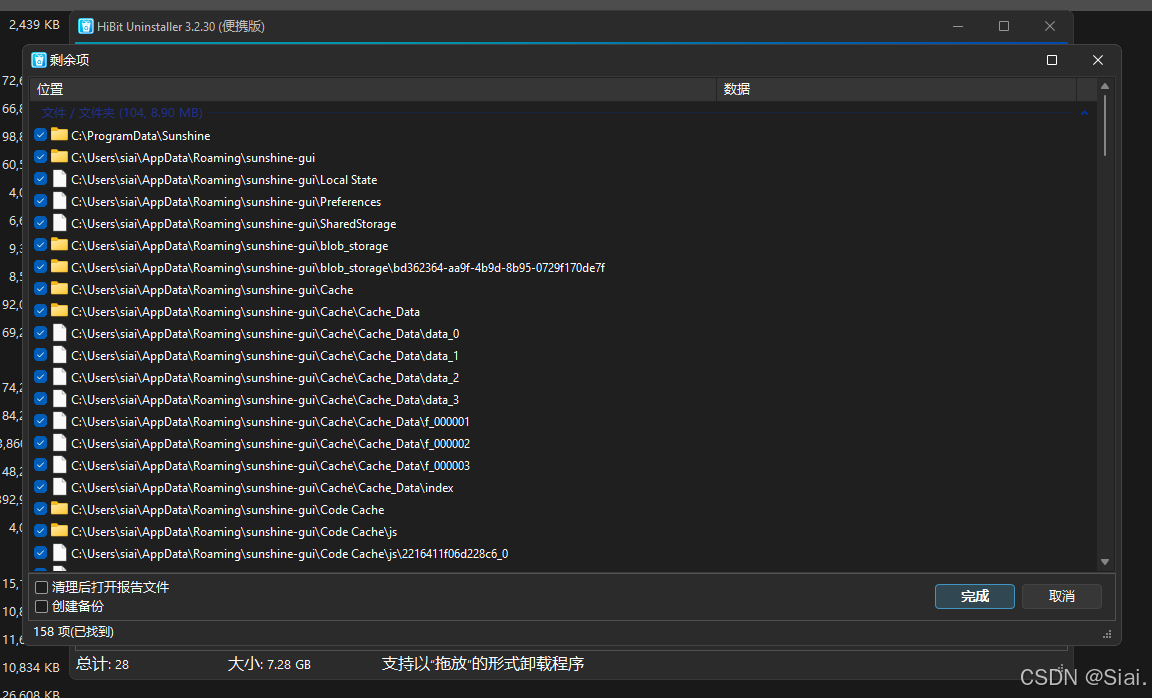Click the folder icon for bd362364-aa9f-4b9d-8b95-0729f170de7f
This screenshot has height=698, width=1152.
(x=60, y=267)
